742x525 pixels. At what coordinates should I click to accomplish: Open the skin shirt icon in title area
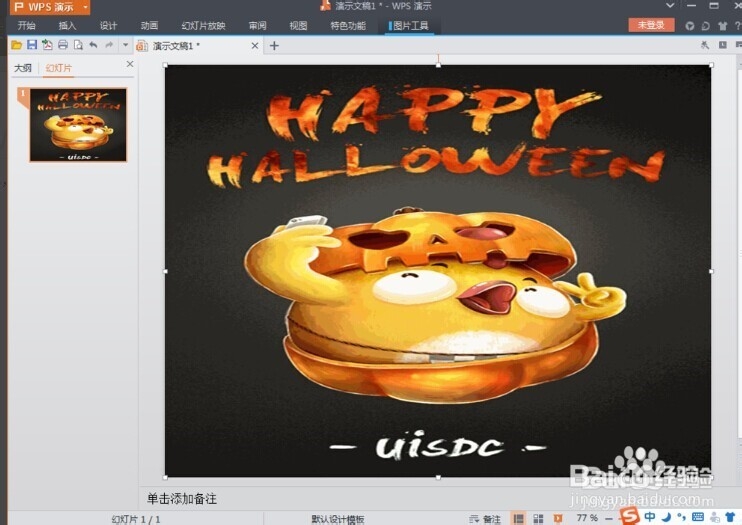tap(723, 26)
